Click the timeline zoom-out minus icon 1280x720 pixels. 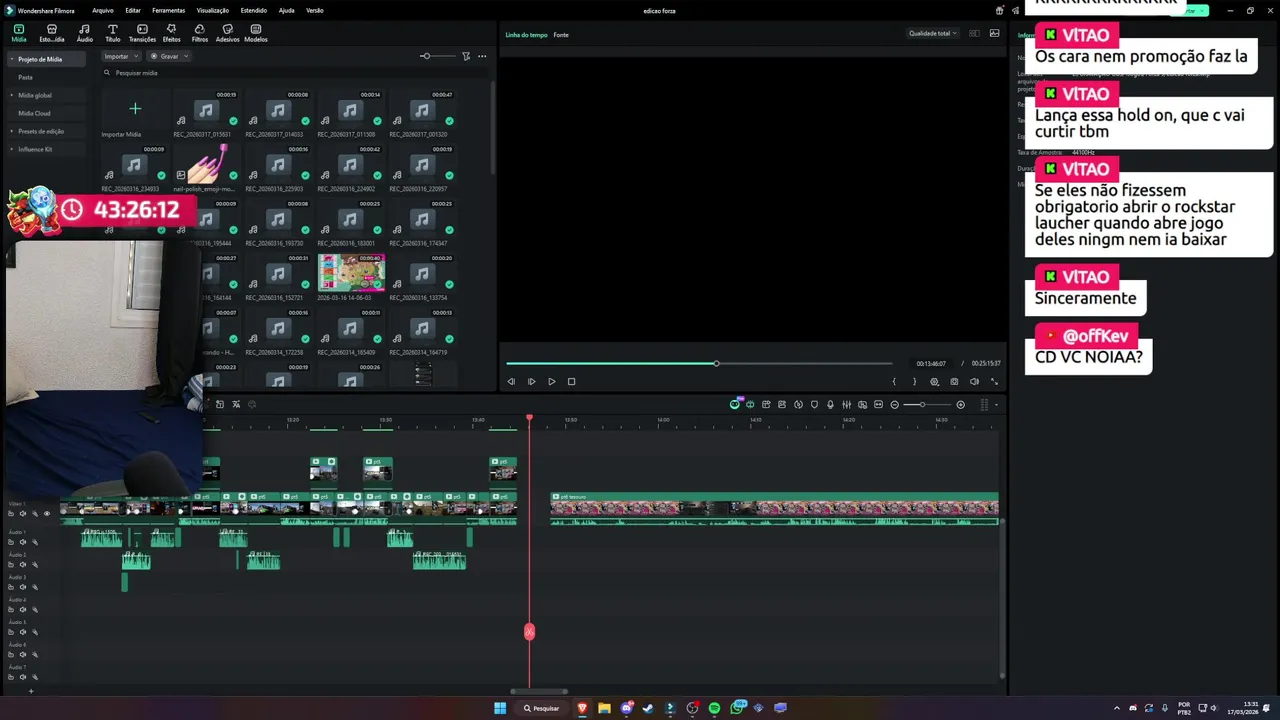pyautogui.click(x=894, y=404)
